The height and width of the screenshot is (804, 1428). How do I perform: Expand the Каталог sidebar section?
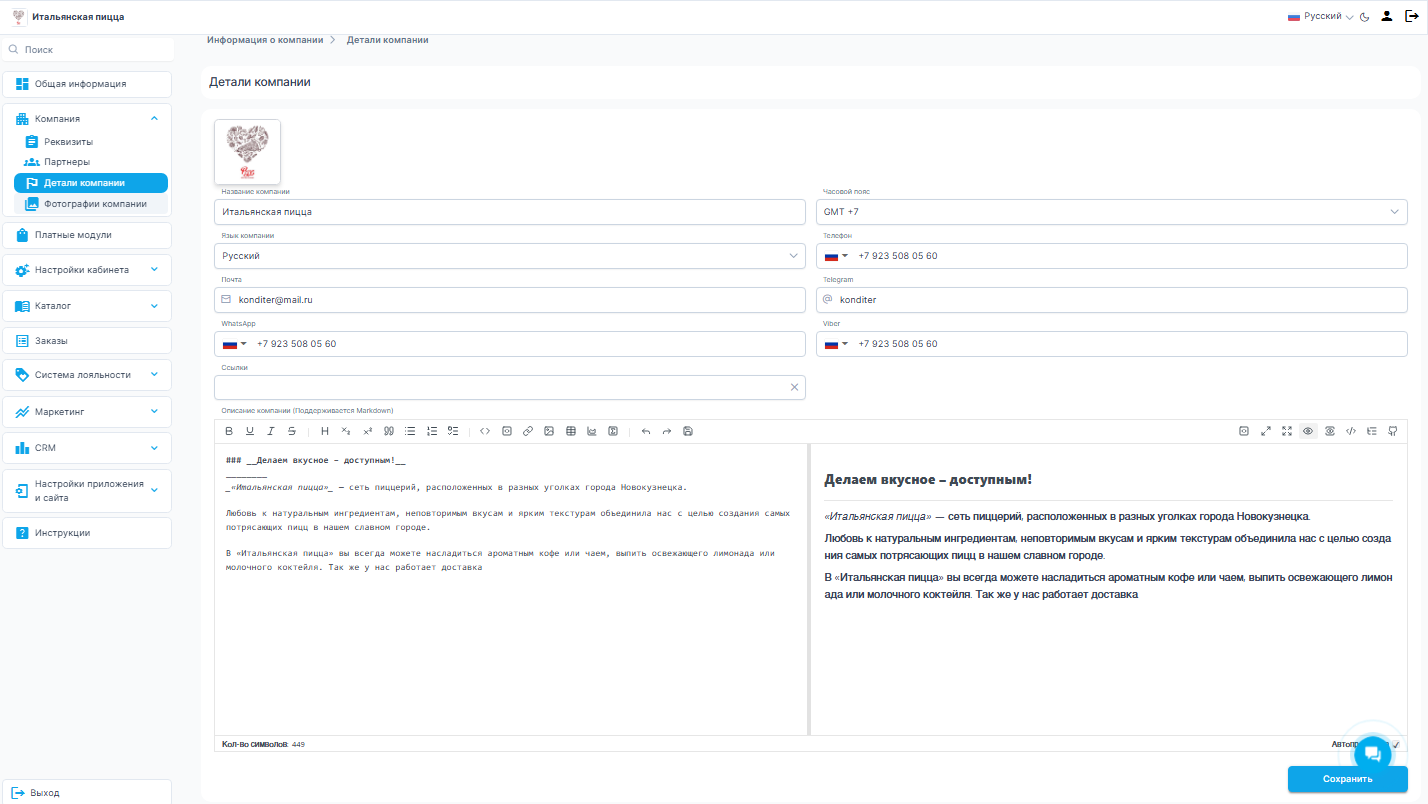87,306
